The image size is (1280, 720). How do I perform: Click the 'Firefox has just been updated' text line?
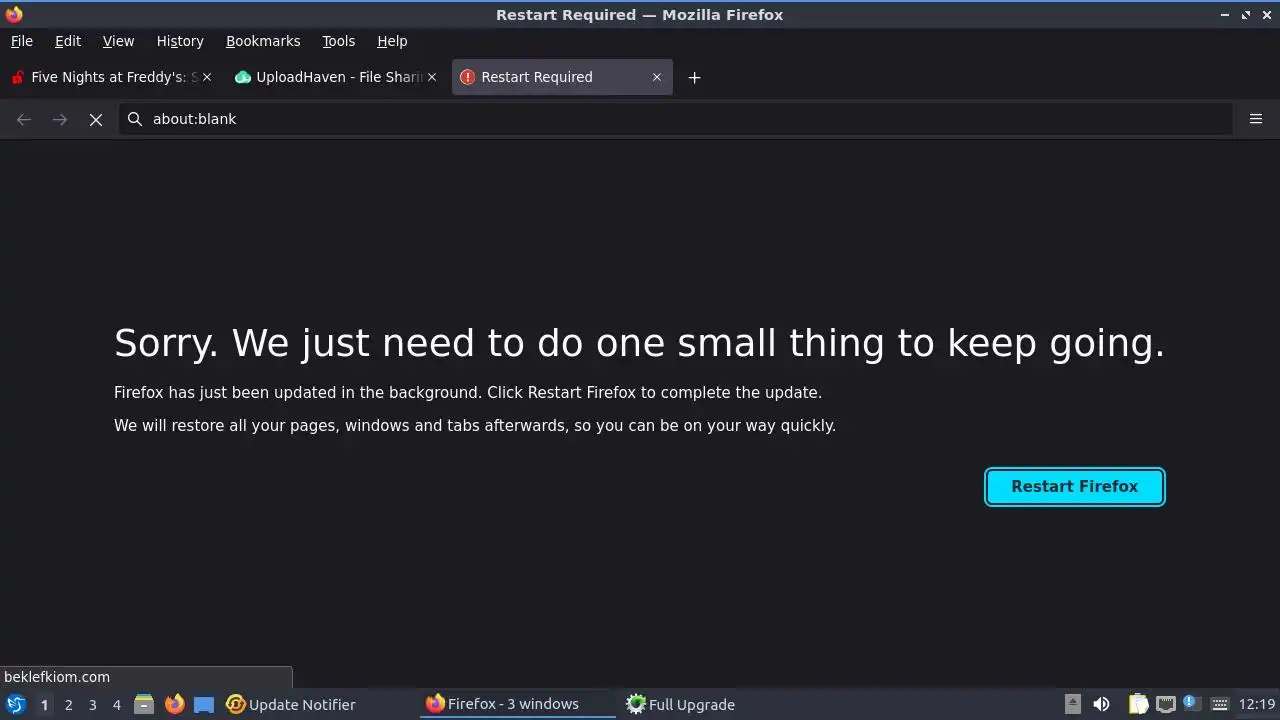pyautogui.click(x=468, y=392)
